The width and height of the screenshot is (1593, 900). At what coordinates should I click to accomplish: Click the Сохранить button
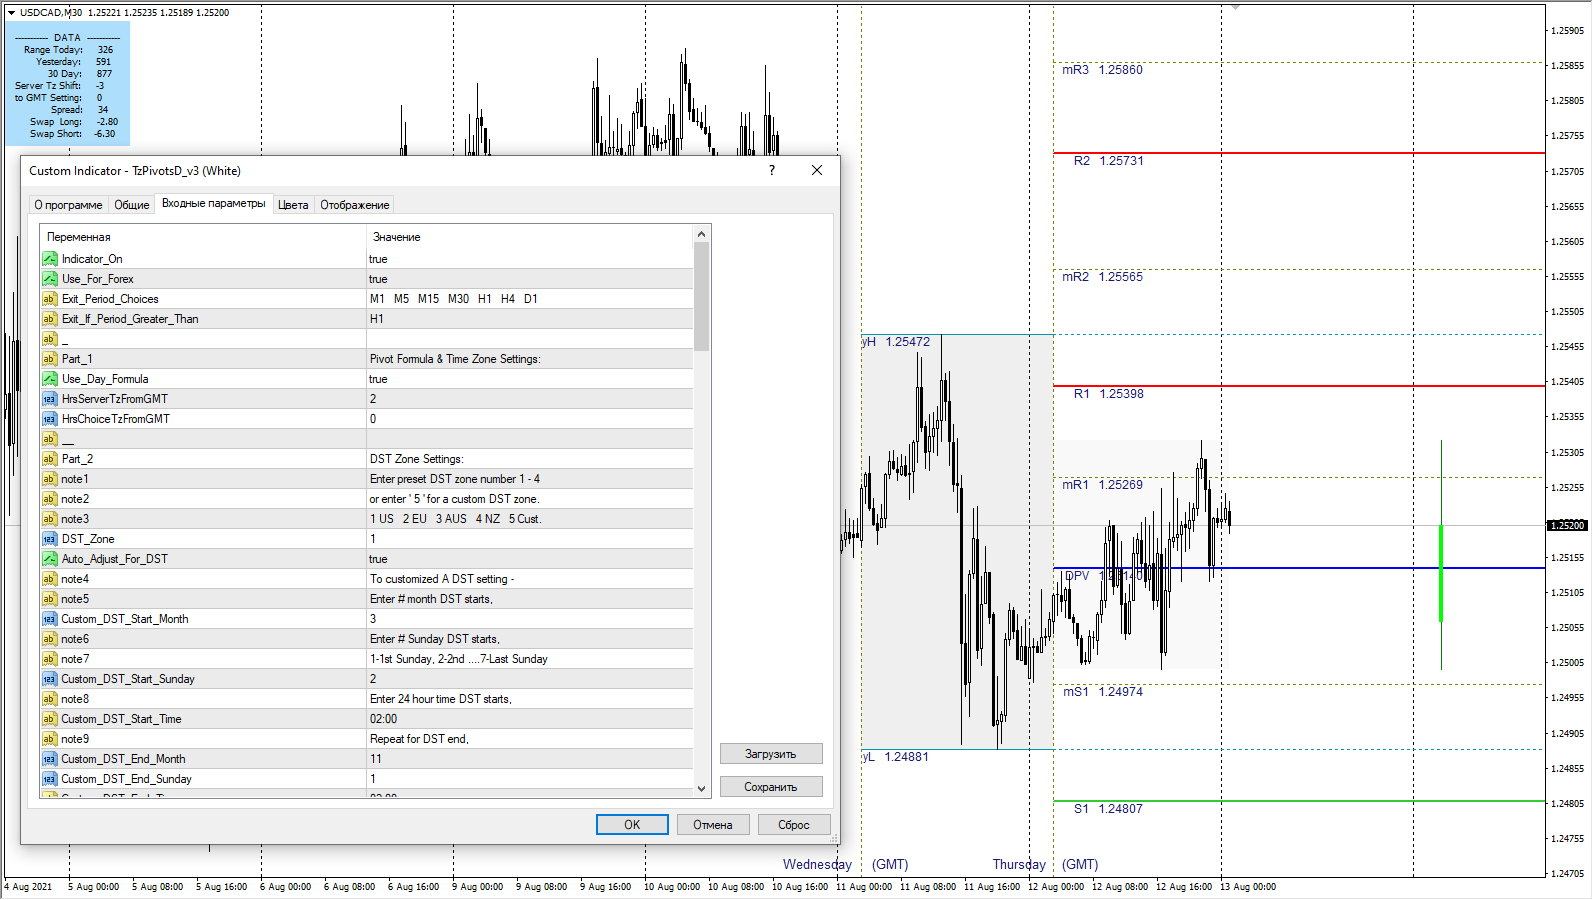tap(770, 787)
